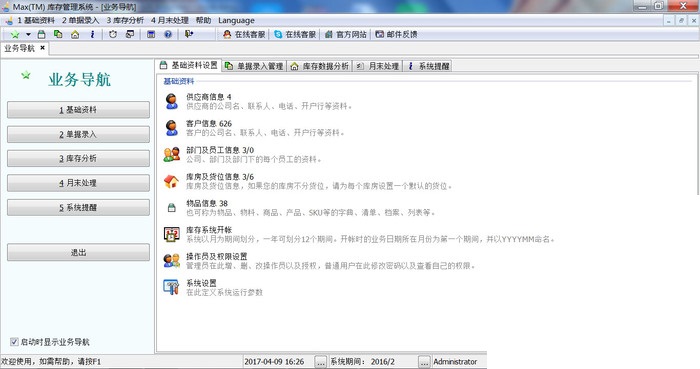The width and height of the screenshot is (700, 369).
Task: Open the 库房及货位信息 3/6 link
Action: 220,177
